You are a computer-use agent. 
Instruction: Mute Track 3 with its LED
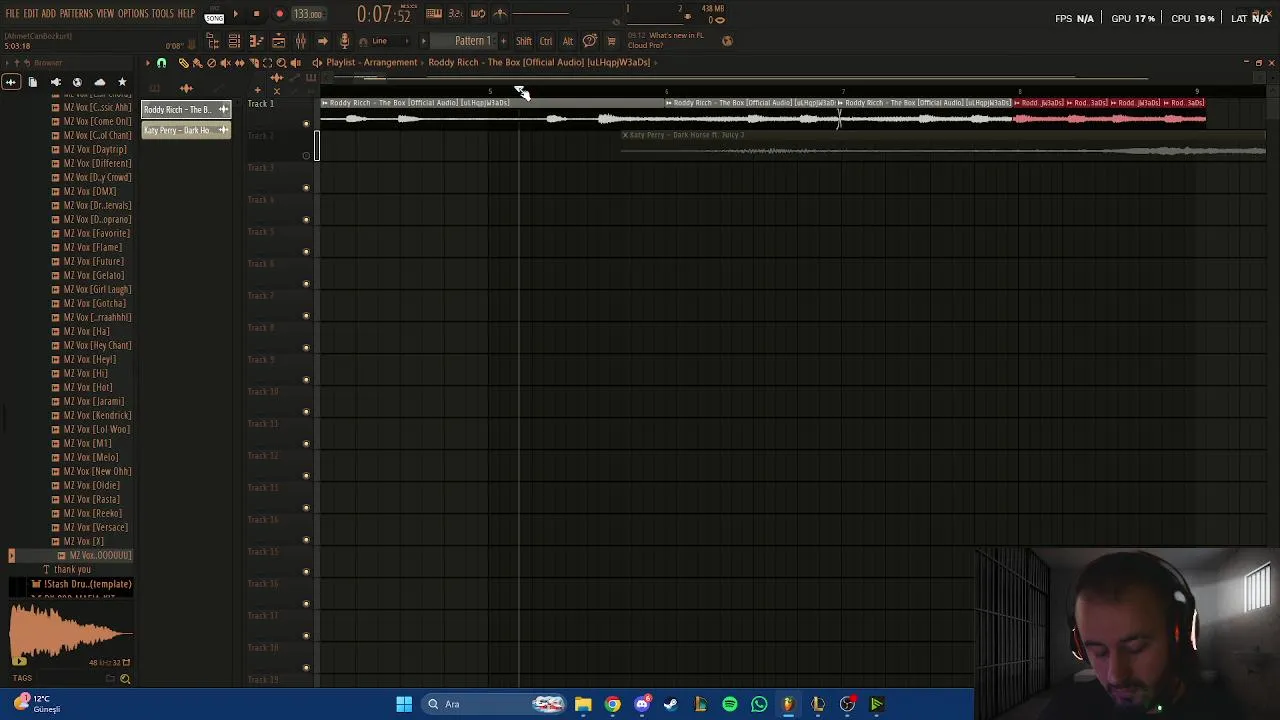(306, 187)
